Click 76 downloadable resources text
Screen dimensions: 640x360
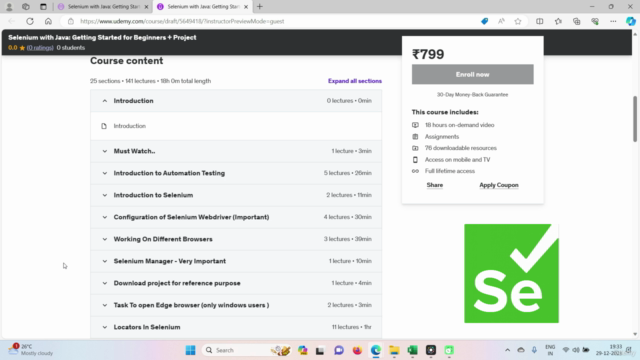point(461,148)
